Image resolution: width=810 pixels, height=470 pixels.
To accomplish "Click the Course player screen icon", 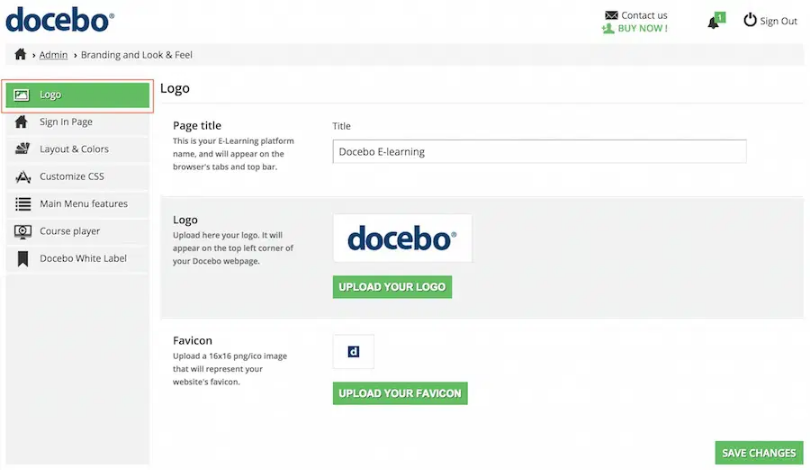I will (x=23, y=231).
